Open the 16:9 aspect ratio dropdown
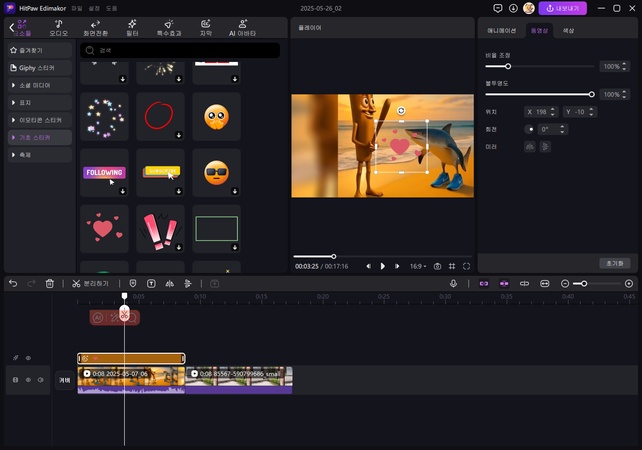642x450 pixels. click(417, 266)
